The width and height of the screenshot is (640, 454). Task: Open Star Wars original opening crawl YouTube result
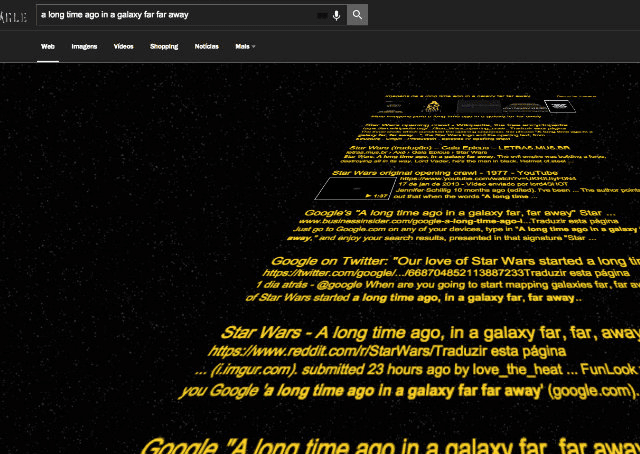(x=445, y=173)
